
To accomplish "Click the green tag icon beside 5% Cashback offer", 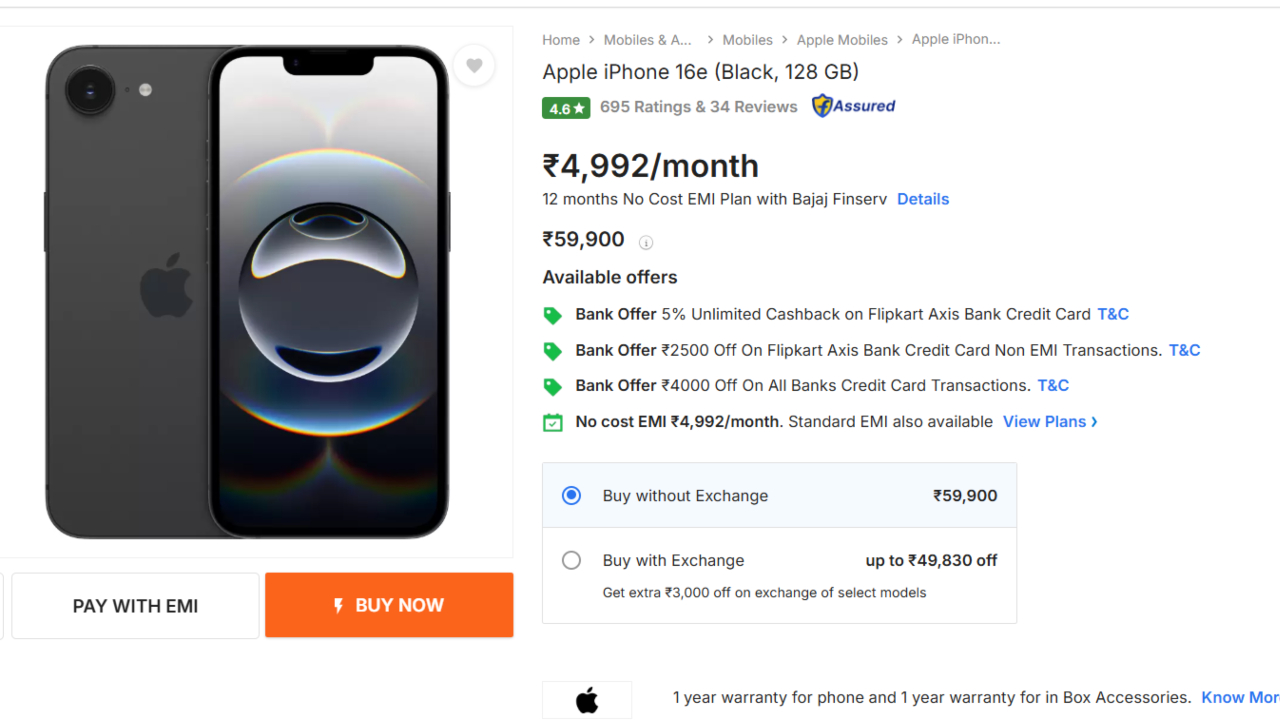I will tap(552, 315).
